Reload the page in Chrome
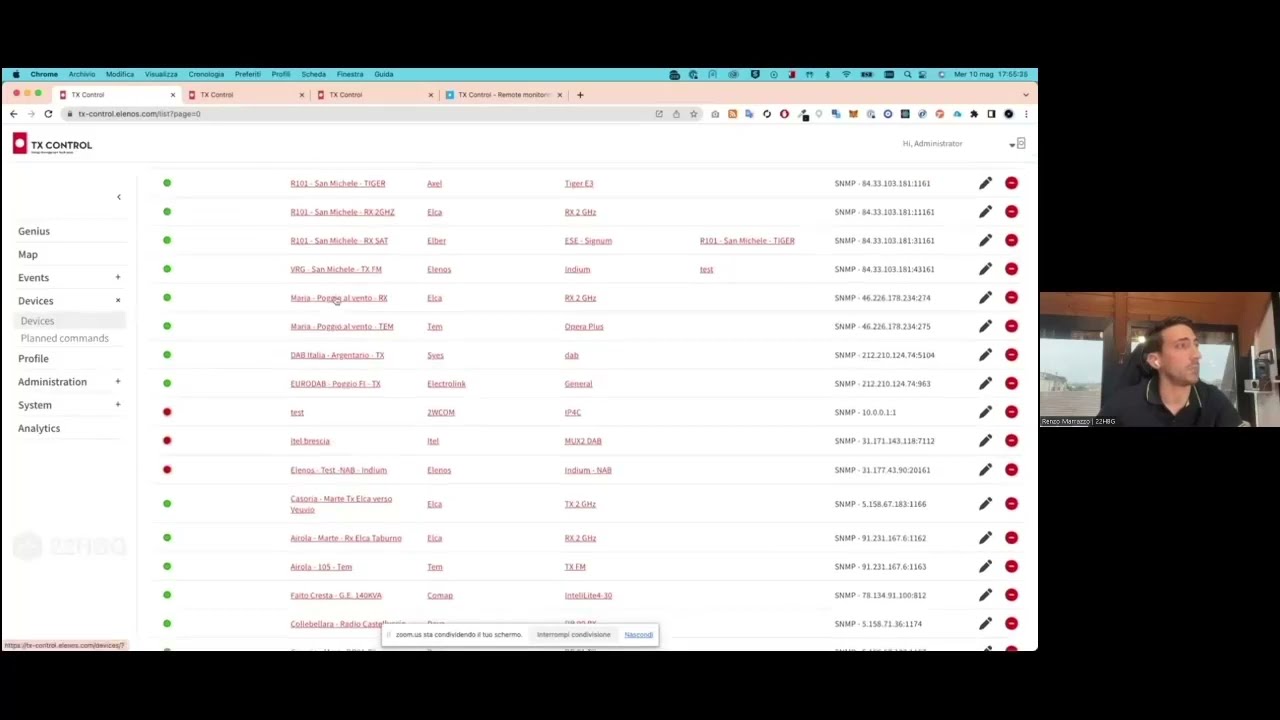 tap(48, 114)
